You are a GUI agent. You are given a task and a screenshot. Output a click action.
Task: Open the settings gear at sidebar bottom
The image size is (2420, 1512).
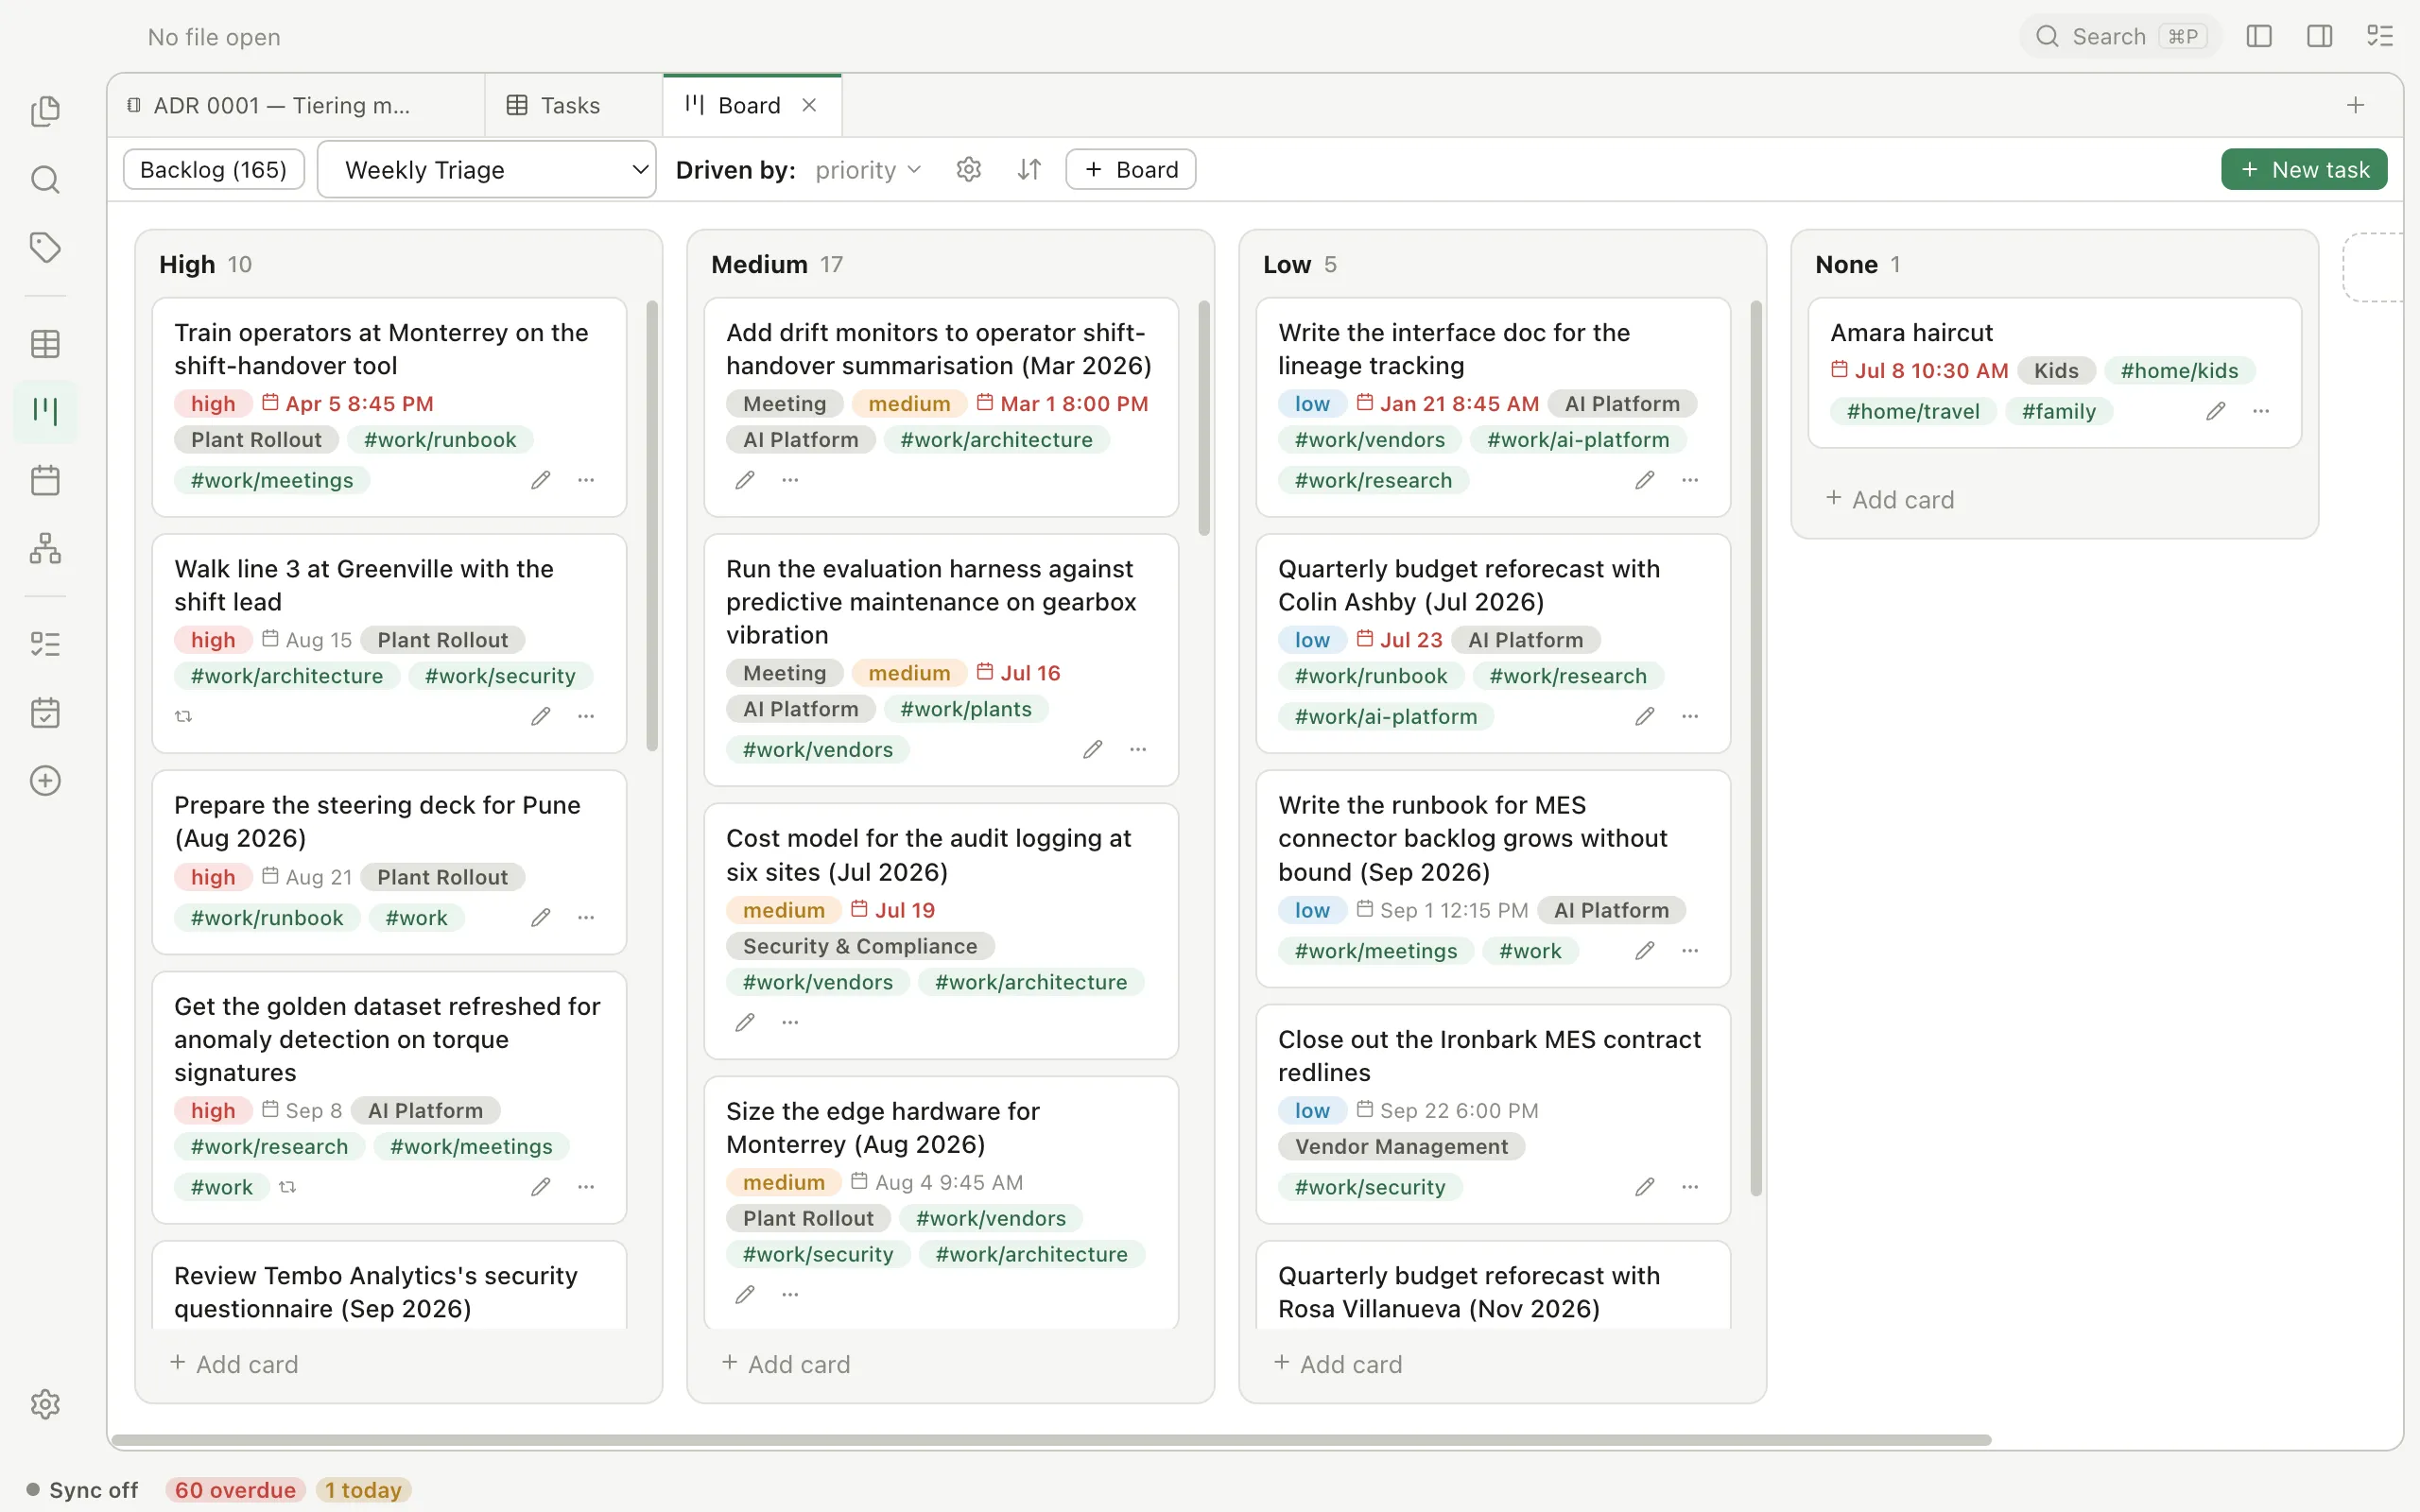click(x=45, y=1404)
